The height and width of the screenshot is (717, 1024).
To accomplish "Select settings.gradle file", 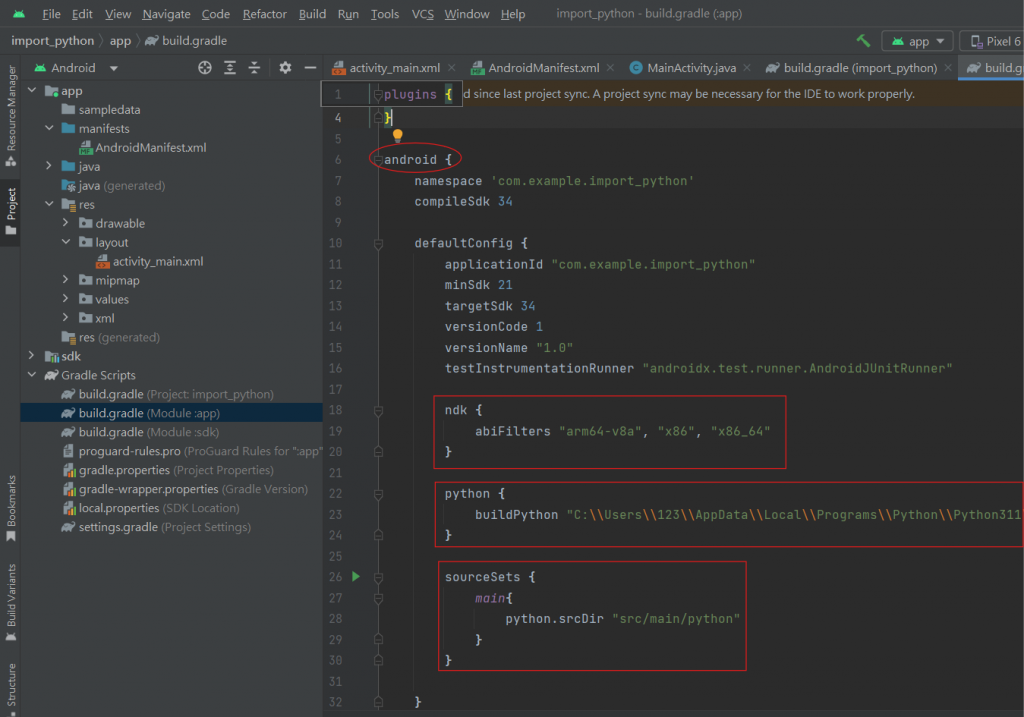I will coord(155,526).
